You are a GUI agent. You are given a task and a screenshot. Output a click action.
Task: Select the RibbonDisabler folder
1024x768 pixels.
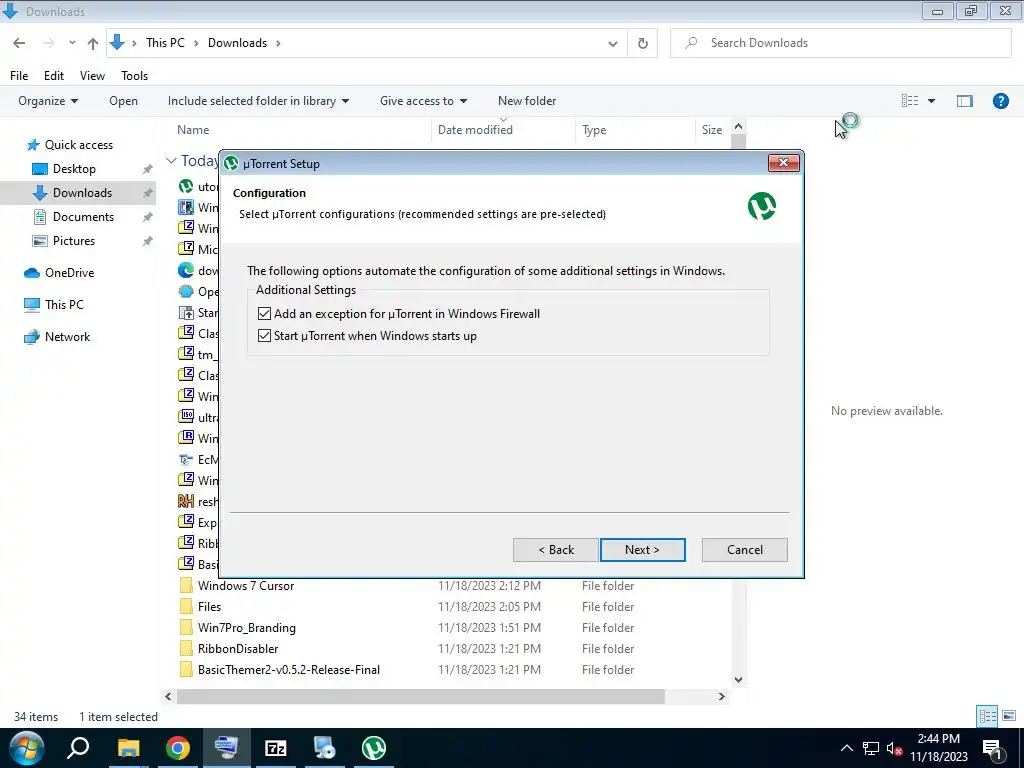pyautogui.click(x=238, y=648)
